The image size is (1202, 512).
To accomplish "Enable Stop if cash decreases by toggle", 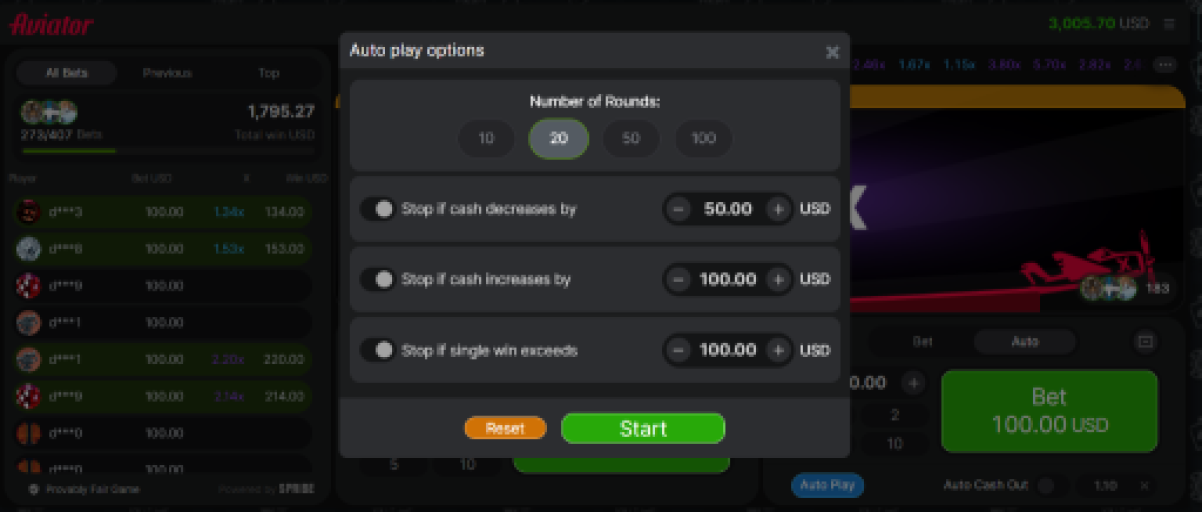I will point(378,209).
